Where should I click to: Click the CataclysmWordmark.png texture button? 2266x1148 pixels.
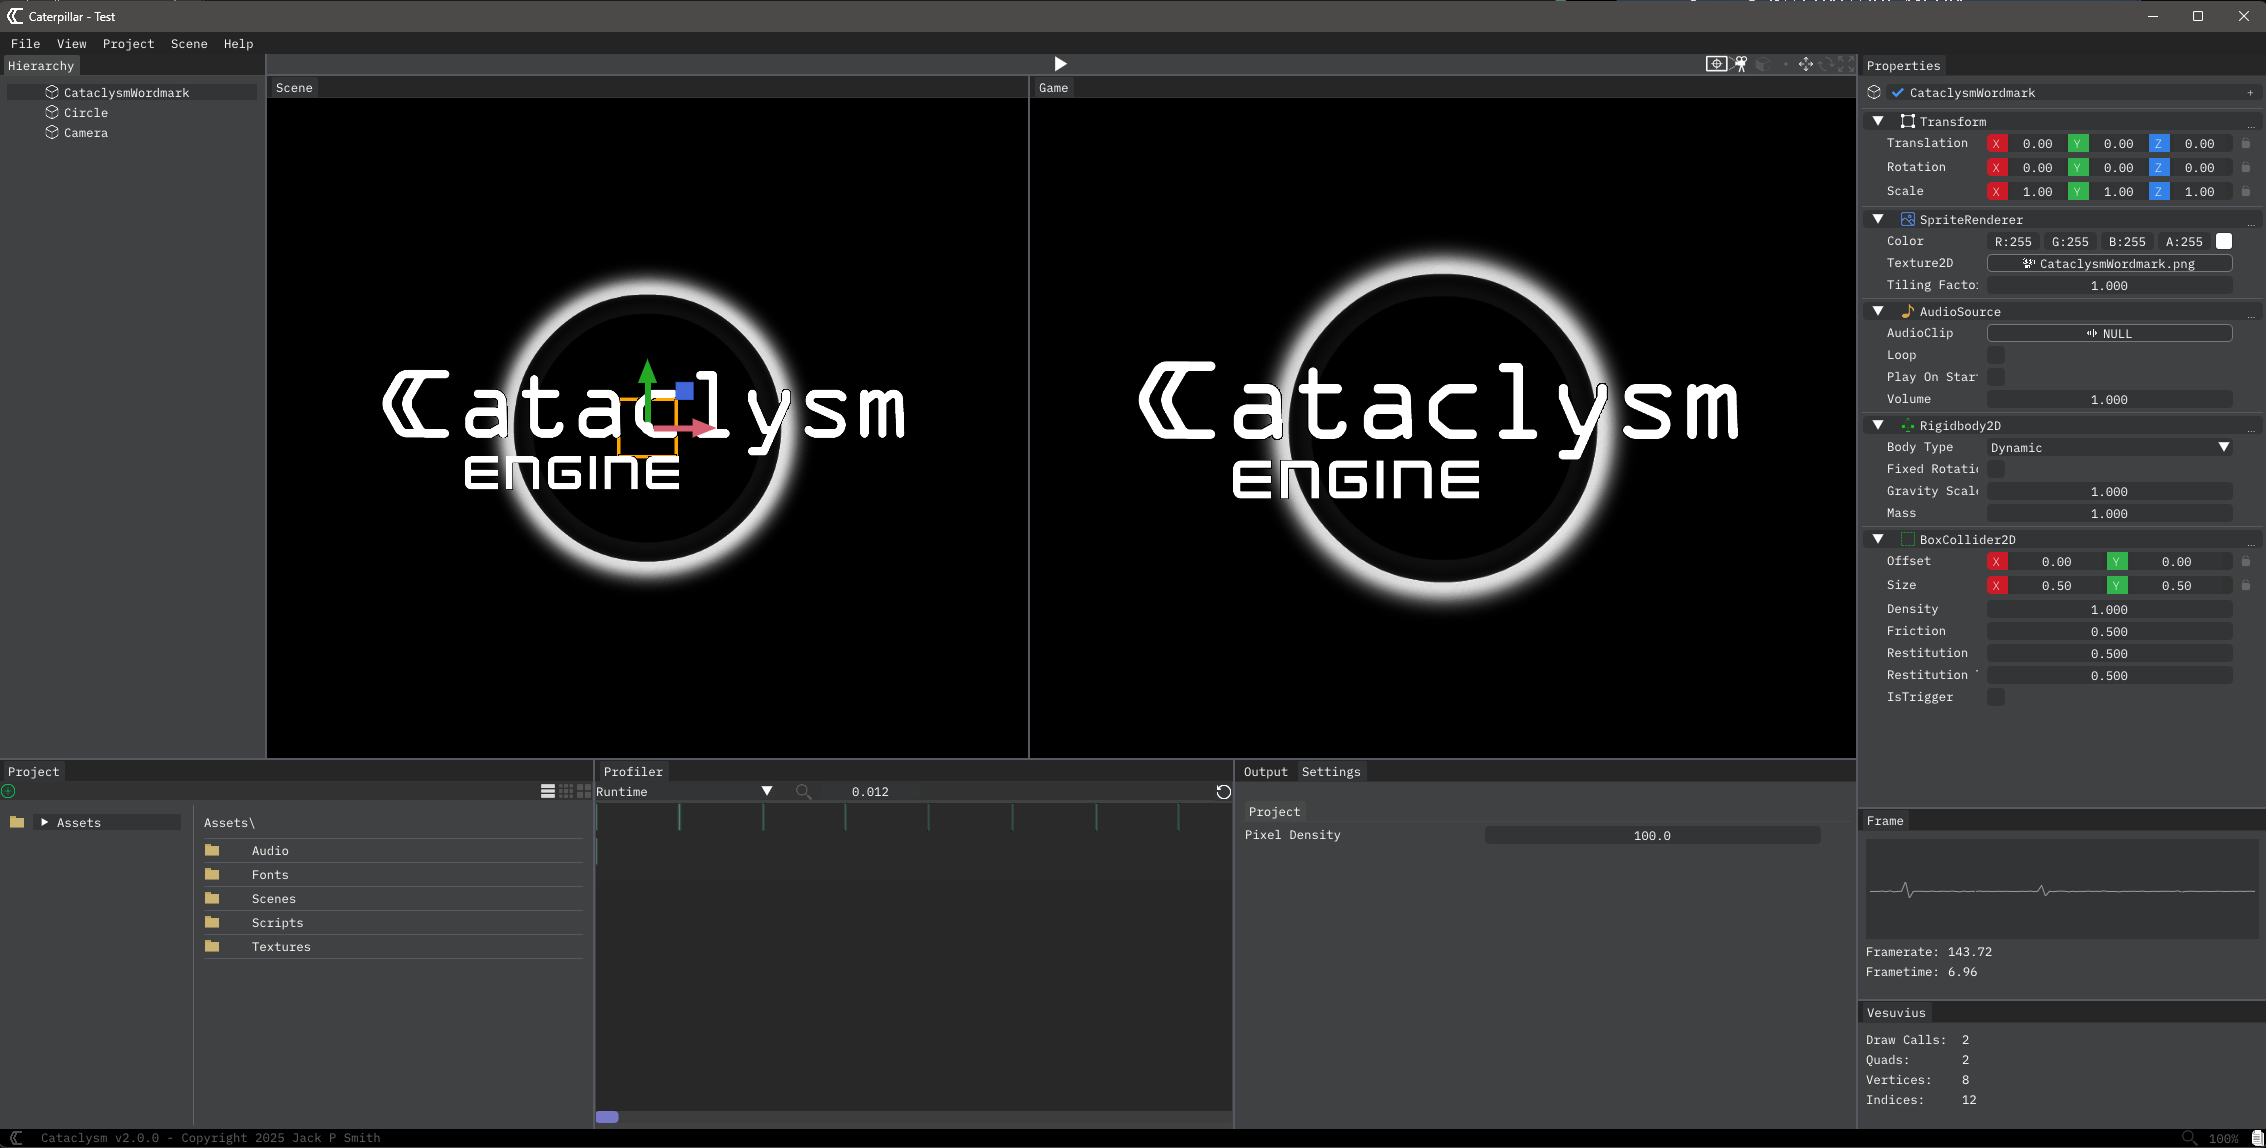[2109, 264]
